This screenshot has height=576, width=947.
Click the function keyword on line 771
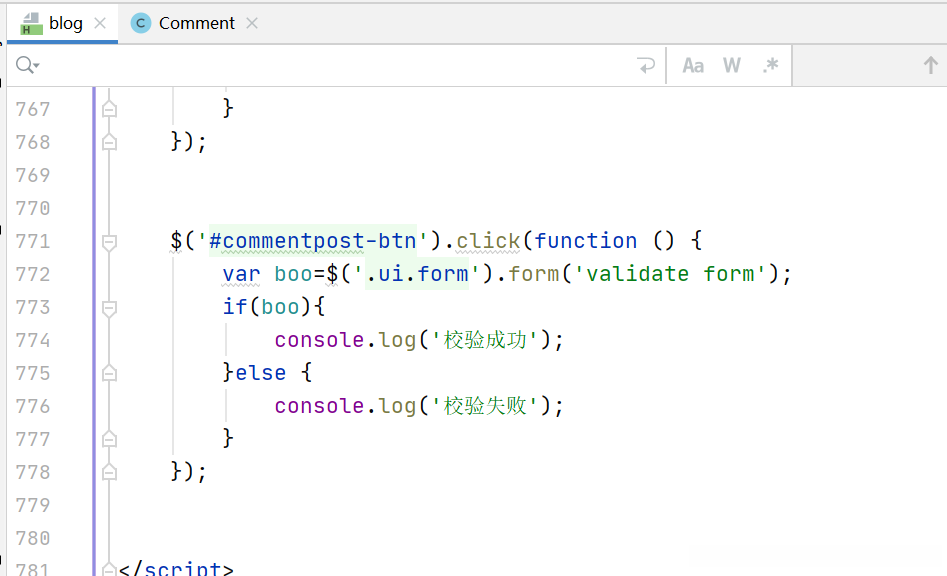click(x=585, y=241)
